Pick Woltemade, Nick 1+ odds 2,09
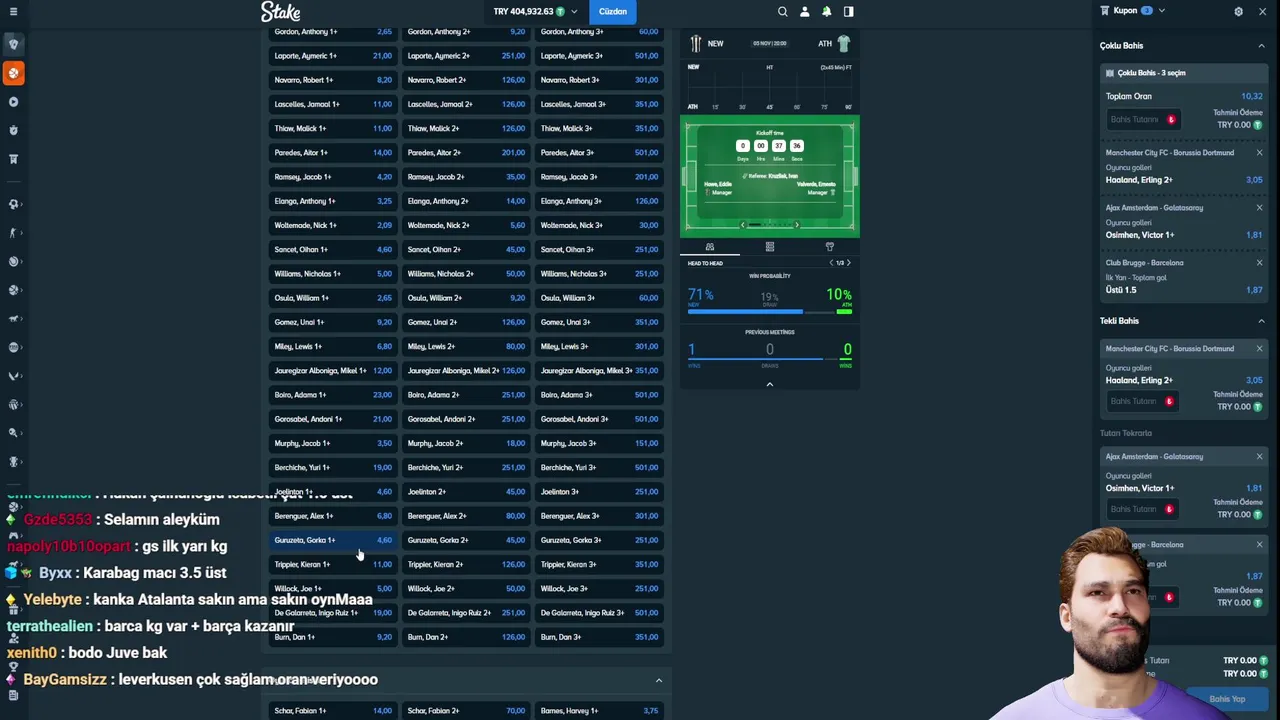 pos(333,225)
